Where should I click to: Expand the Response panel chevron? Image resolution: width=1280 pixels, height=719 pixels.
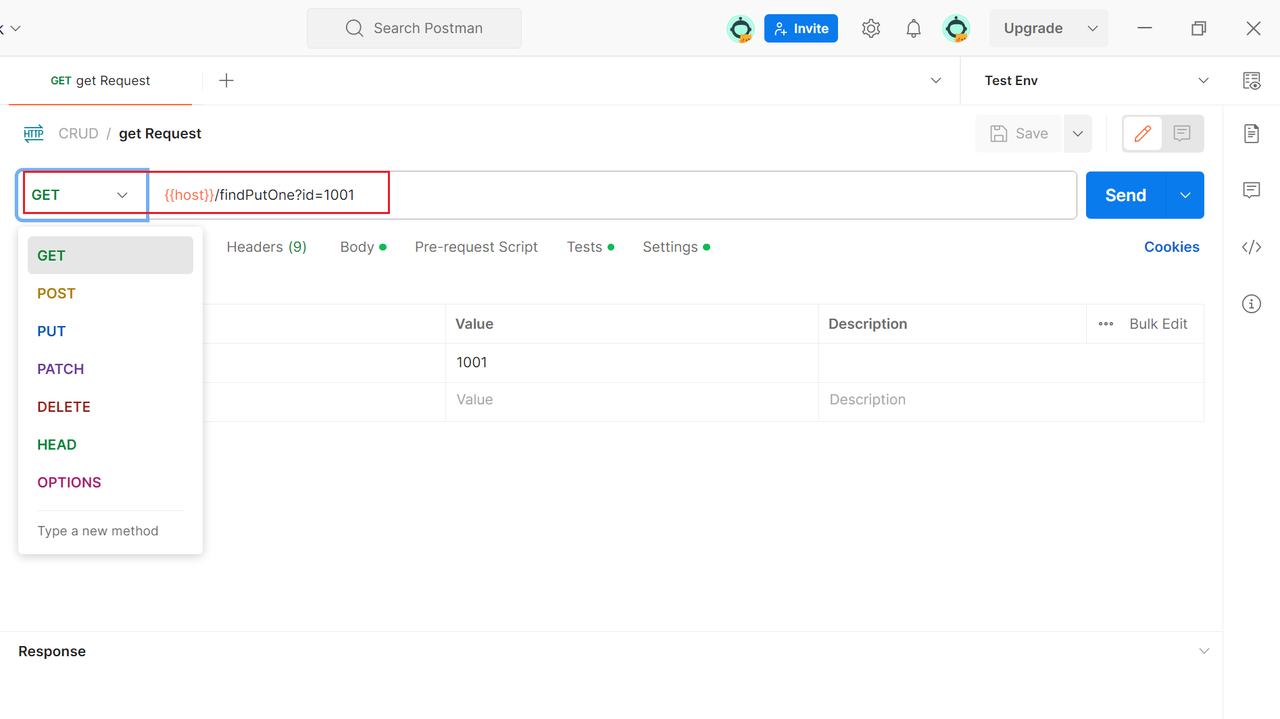coord(1204,651)
